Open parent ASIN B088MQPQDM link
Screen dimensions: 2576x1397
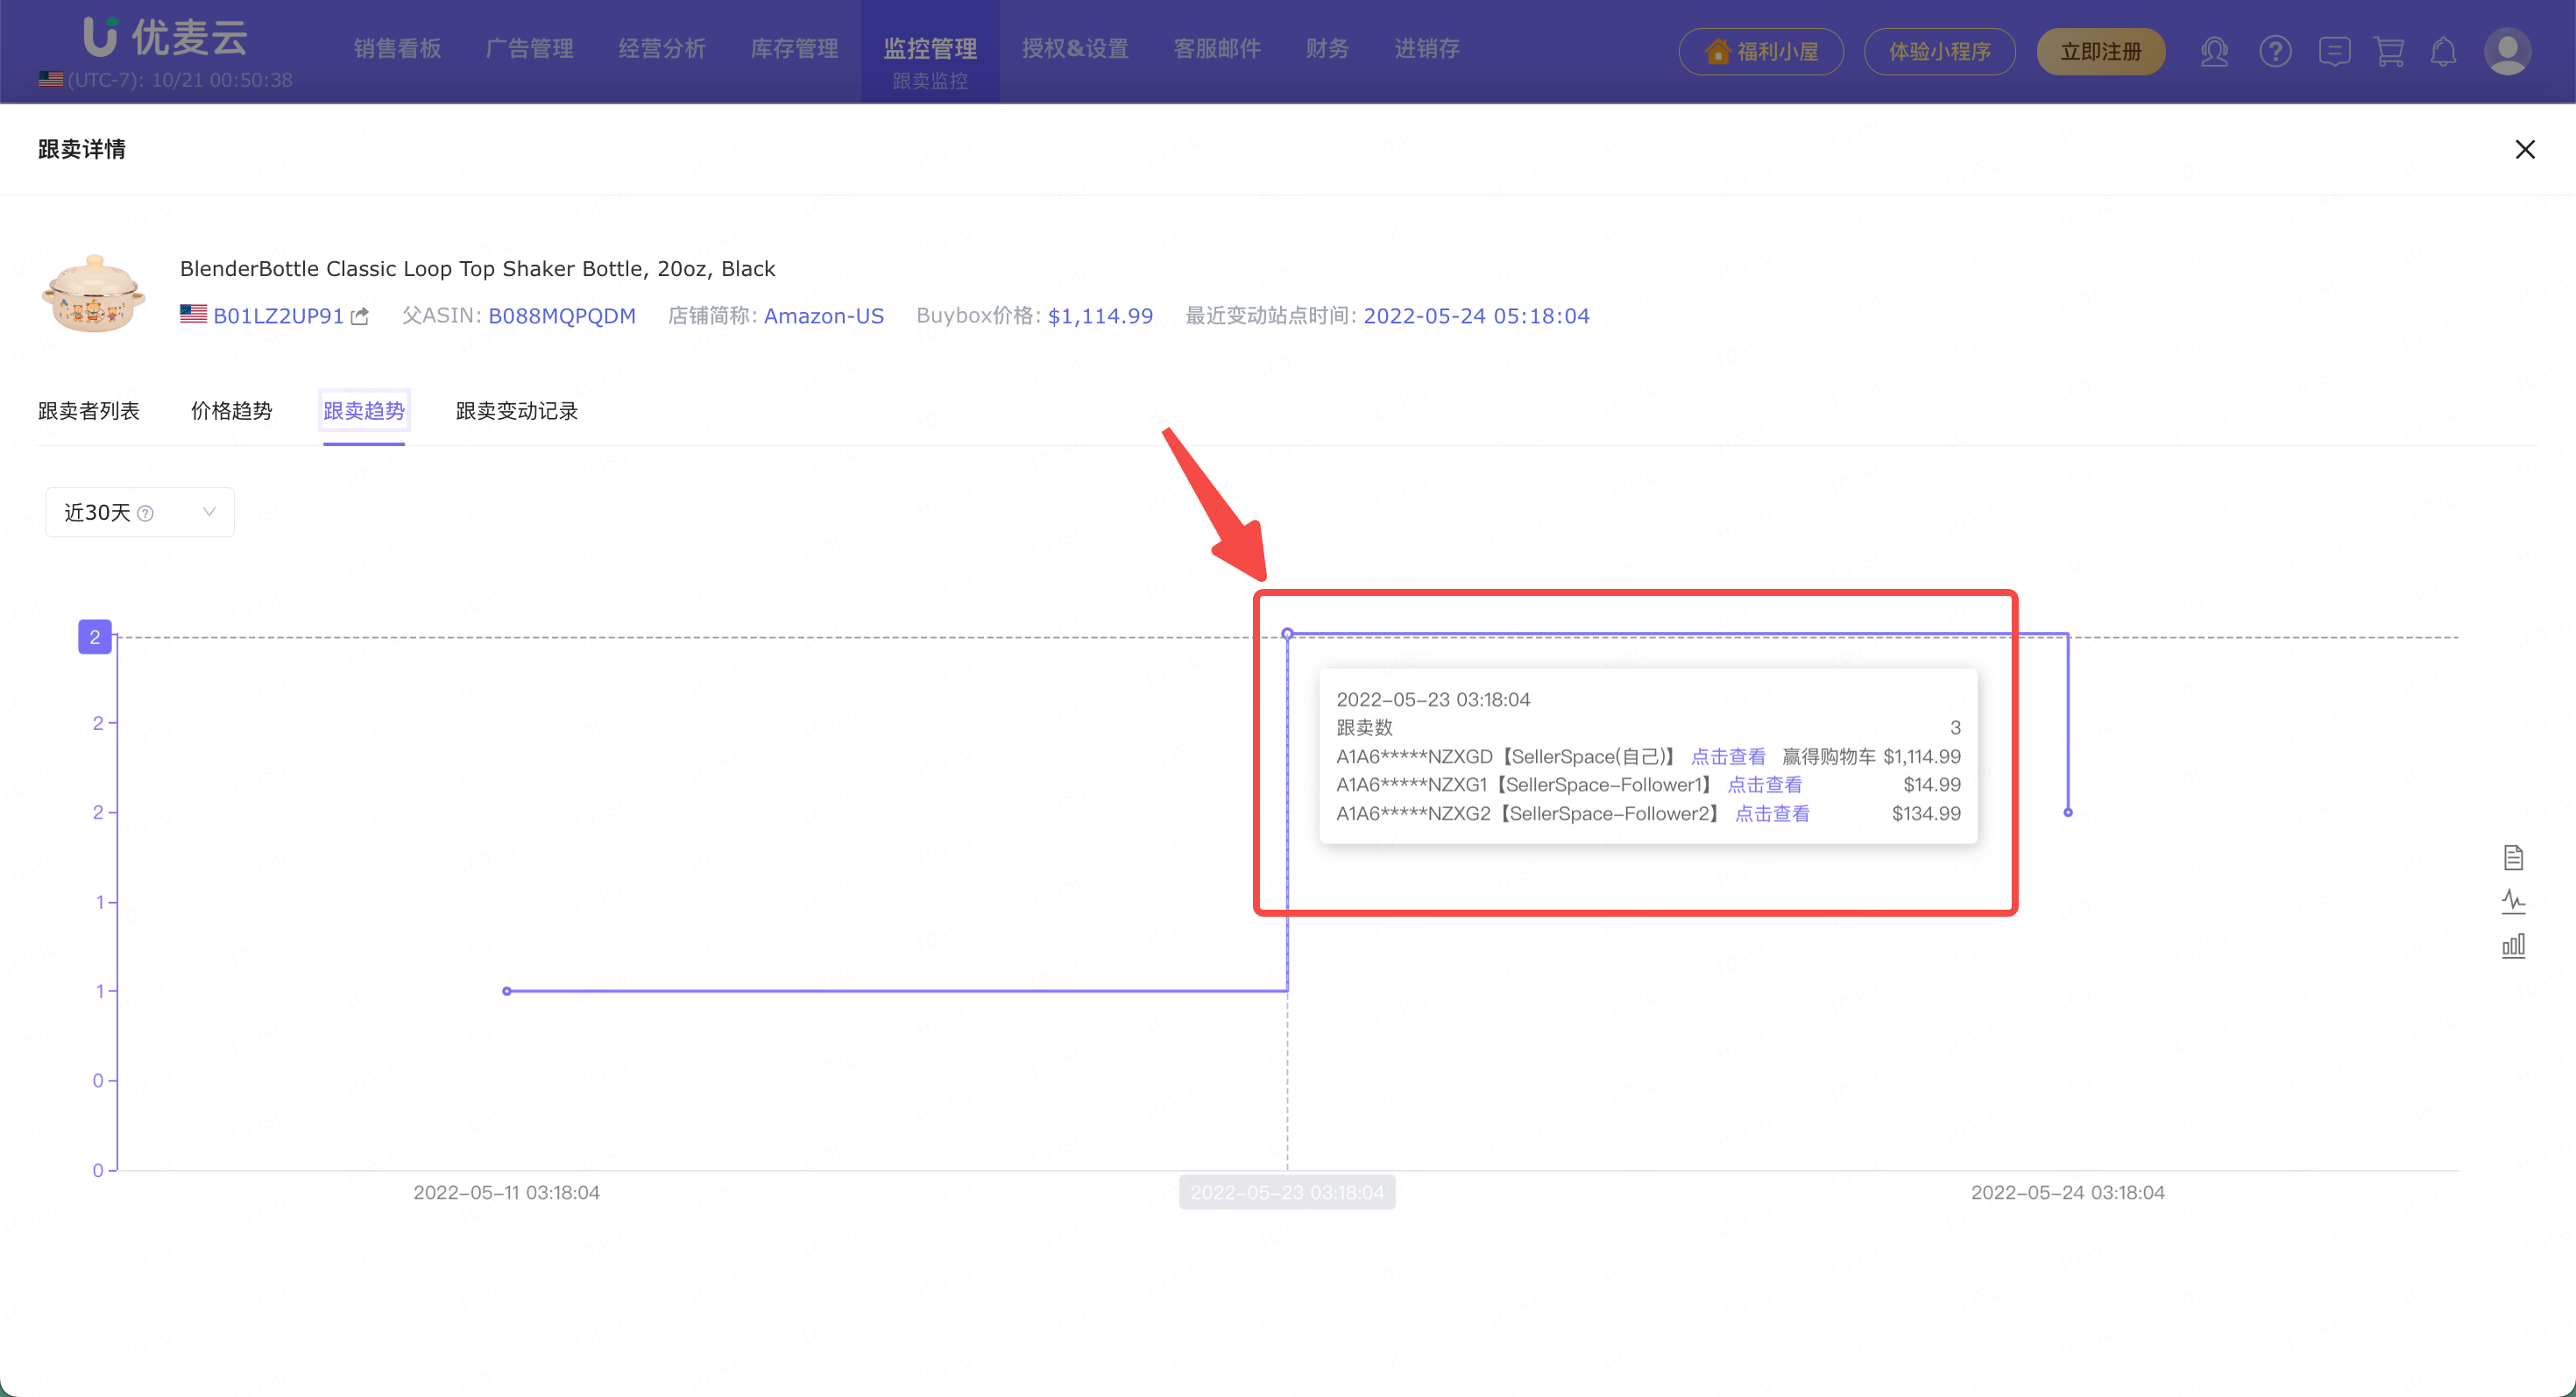pos(561,316)
